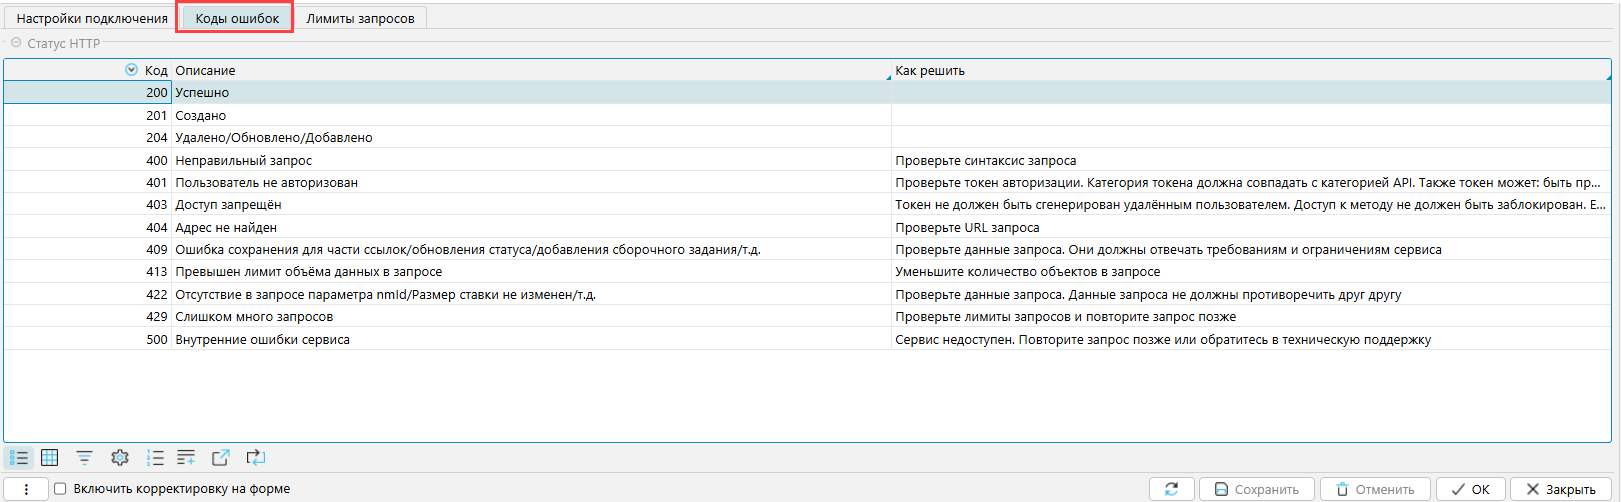
Task: Select the row with code 404
Action: coord(400,227)
